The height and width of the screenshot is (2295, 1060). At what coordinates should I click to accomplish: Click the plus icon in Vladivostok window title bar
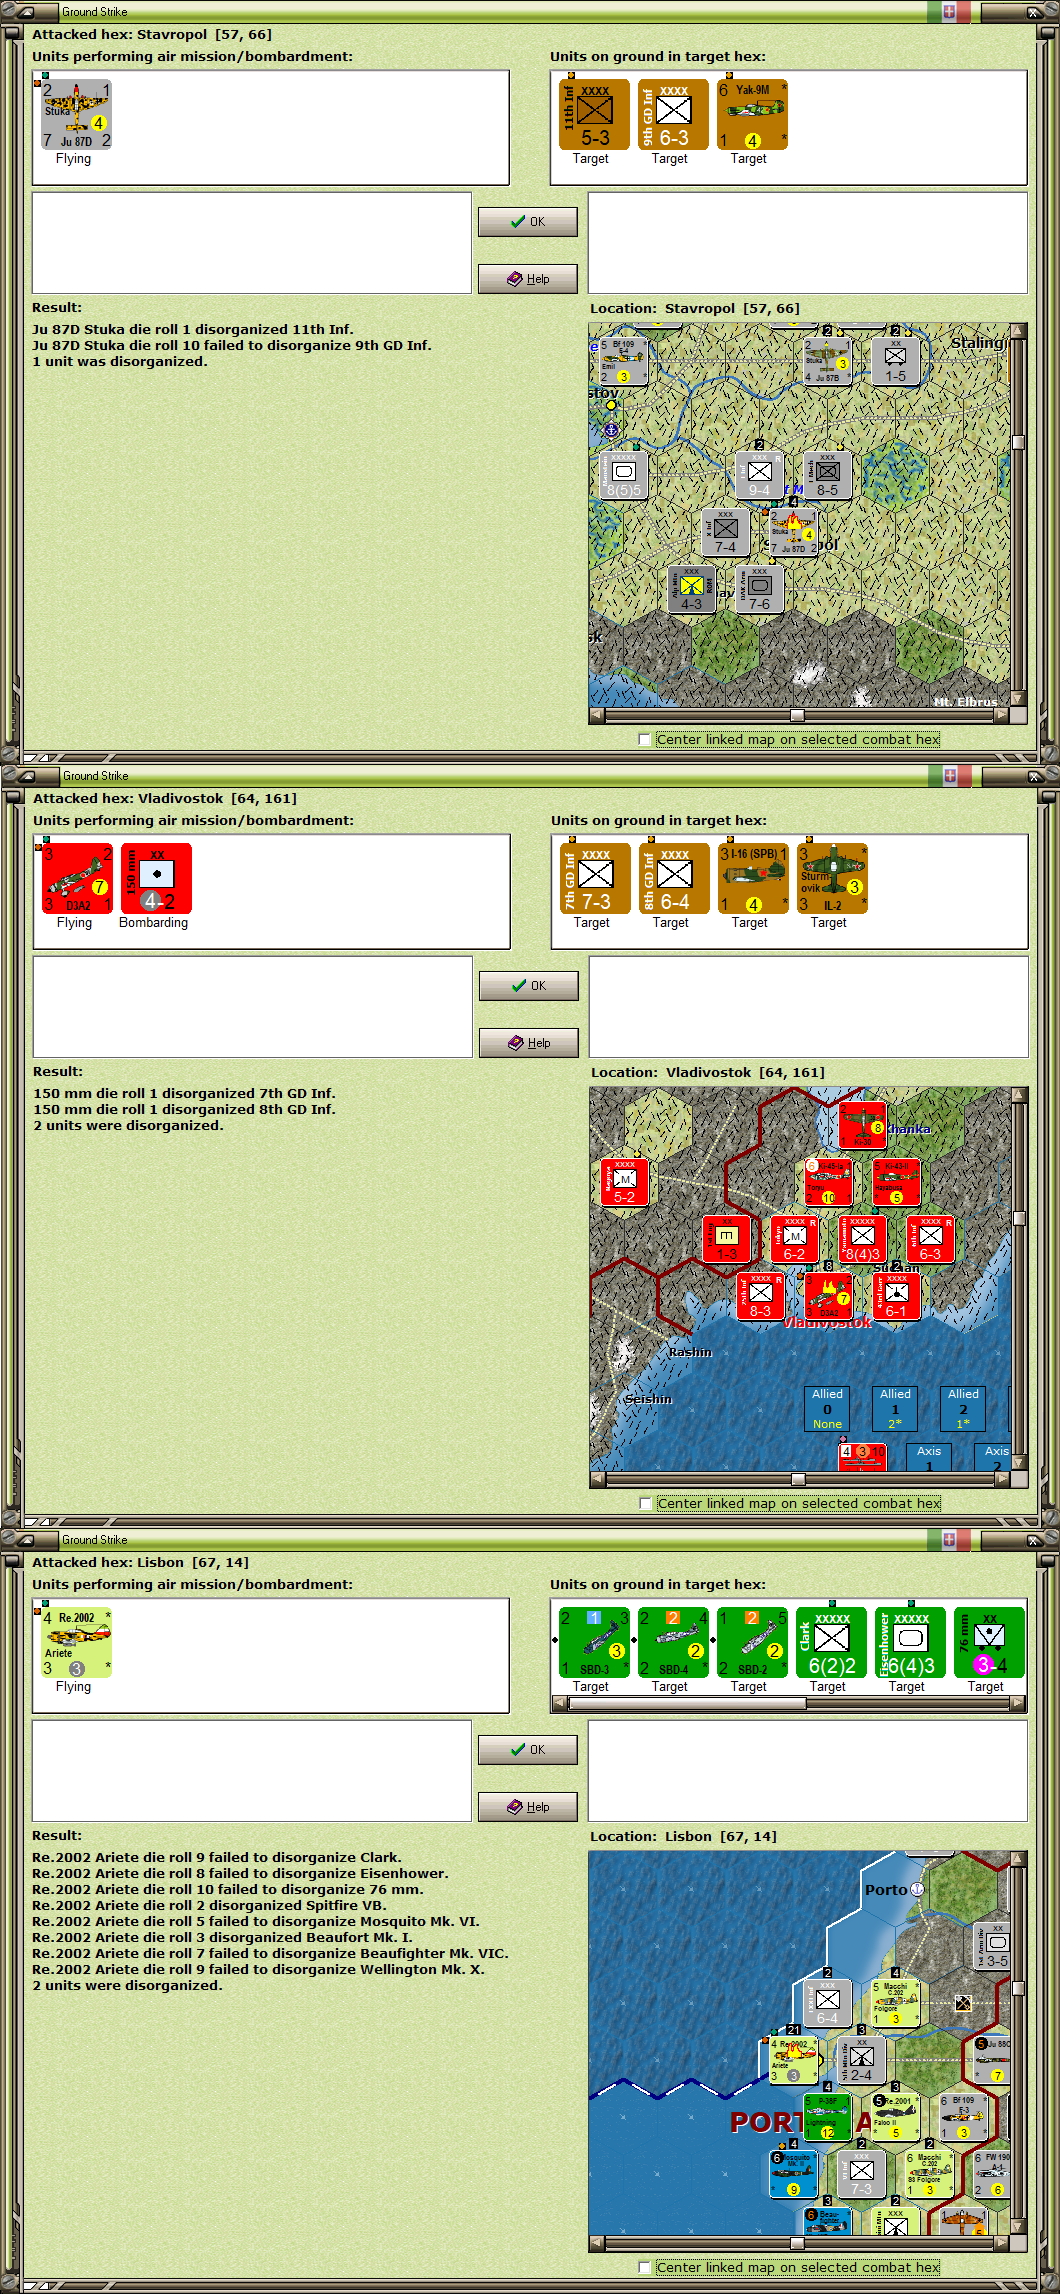coord(949,776)
